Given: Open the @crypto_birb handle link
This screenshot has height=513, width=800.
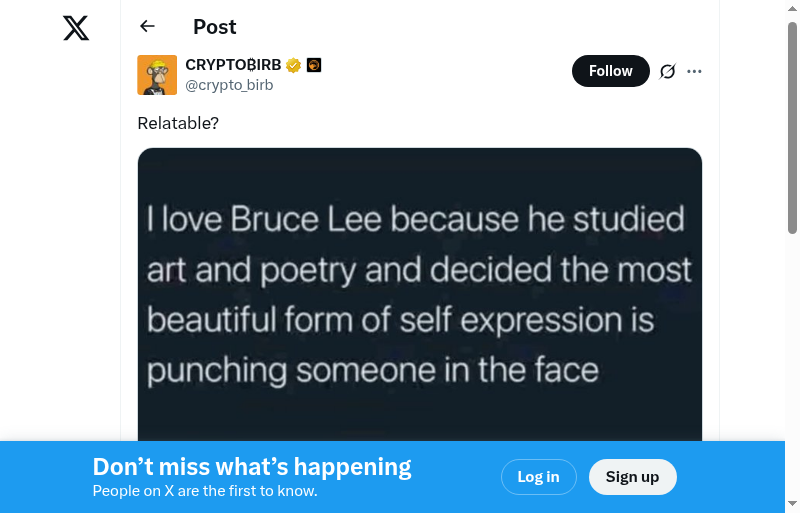Looking at the screenshot, I should pyautogui.click(x=229, y=85).
